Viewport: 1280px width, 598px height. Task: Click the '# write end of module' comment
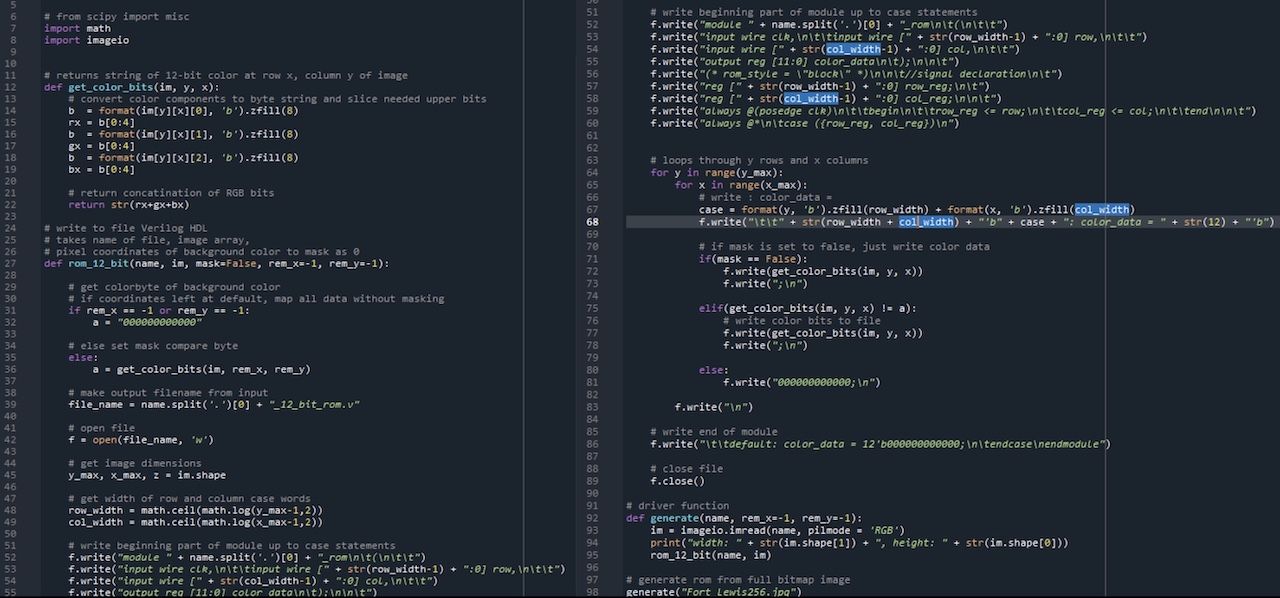[x=714, y=432]
